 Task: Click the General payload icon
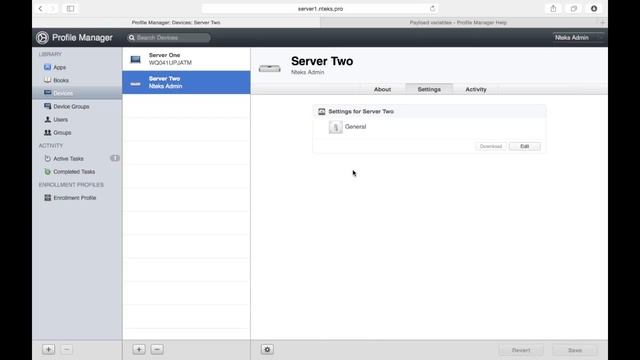pyautogui.click(x=336, y=127)
